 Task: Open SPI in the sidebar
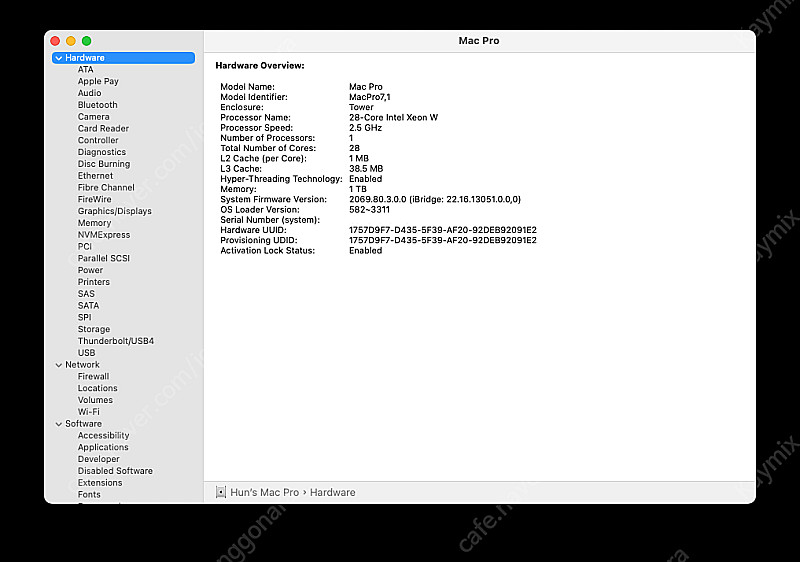[x=84, y=317]
